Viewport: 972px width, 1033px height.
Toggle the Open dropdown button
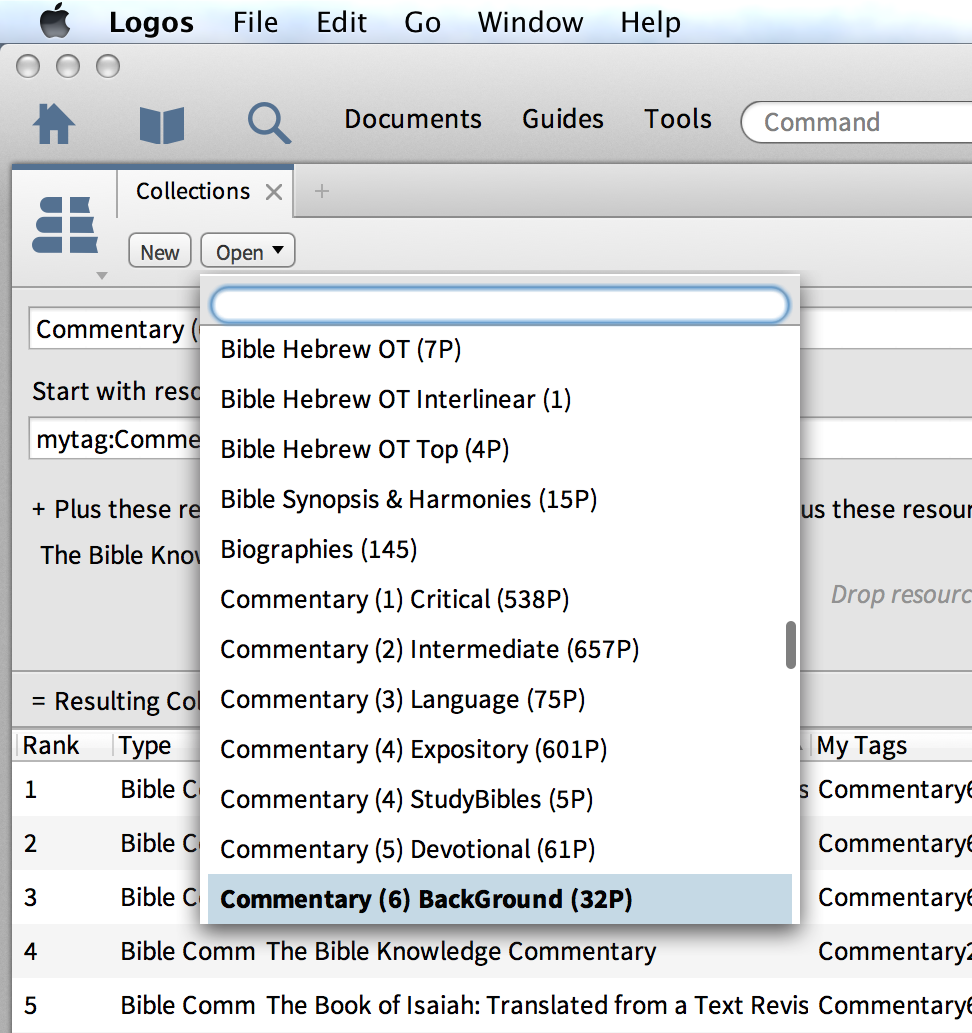pyautogui.click(x=248, y=251)
